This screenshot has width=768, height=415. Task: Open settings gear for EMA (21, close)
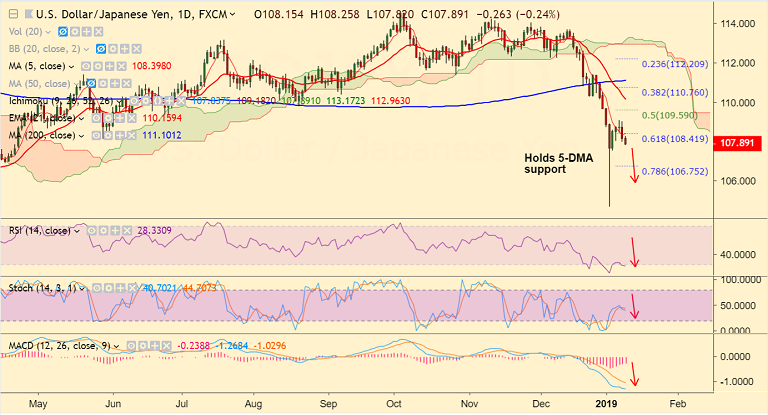(x=108, y=118)
